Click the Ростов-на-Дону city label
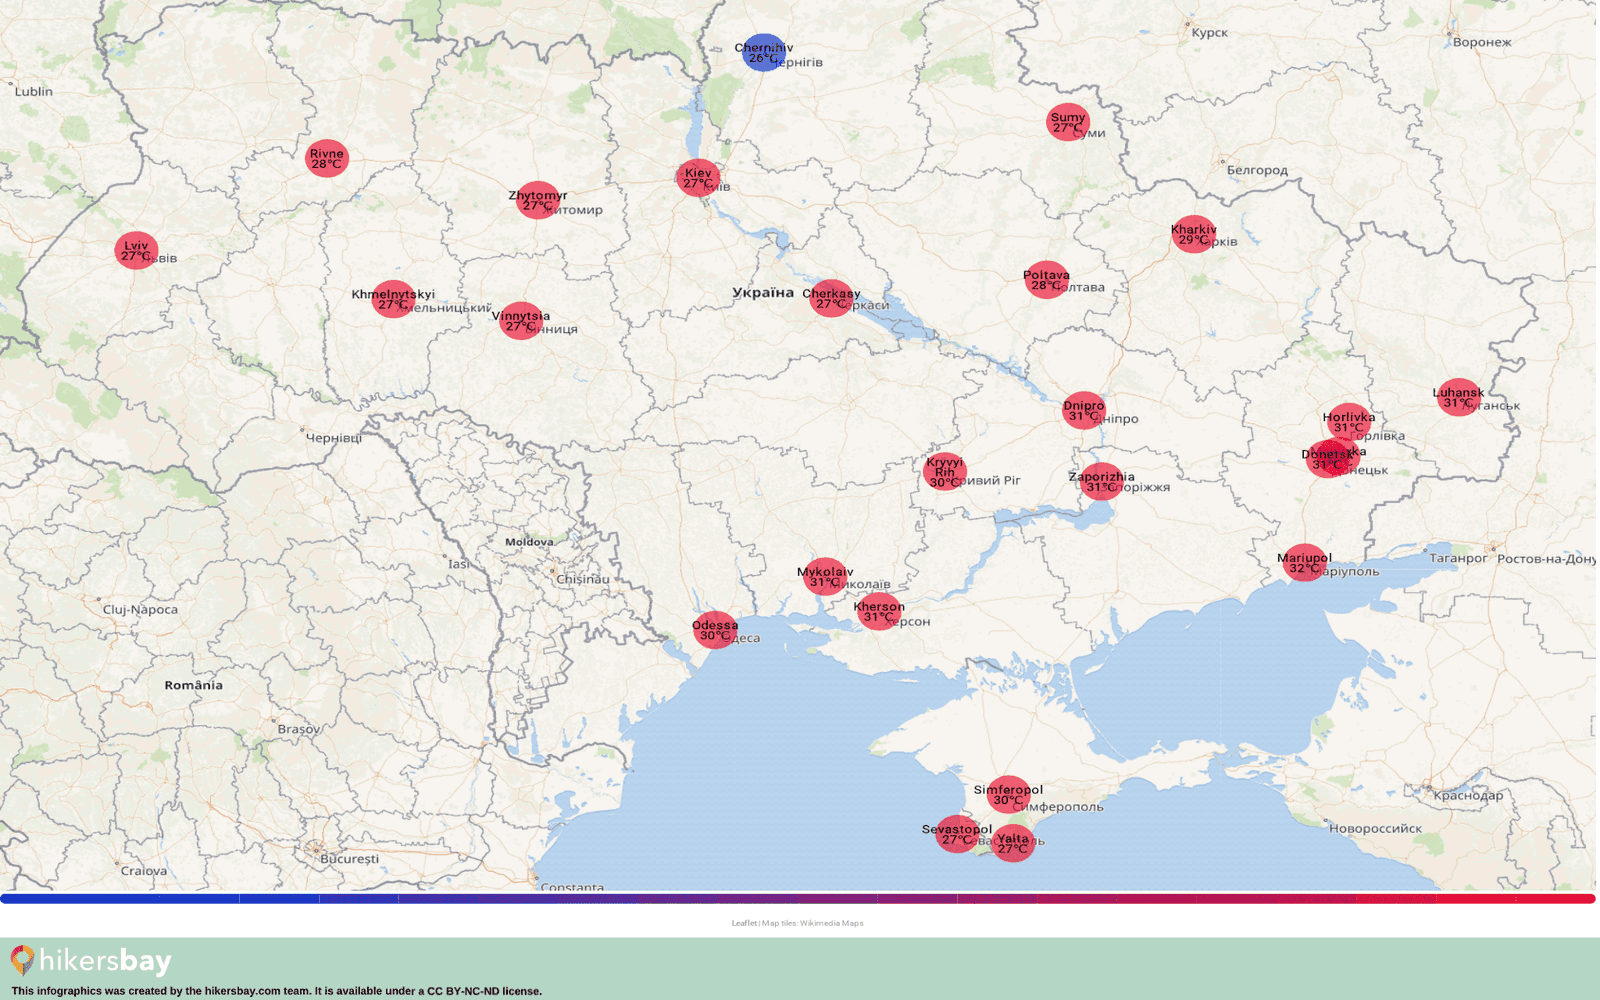 coord(1547,559)
